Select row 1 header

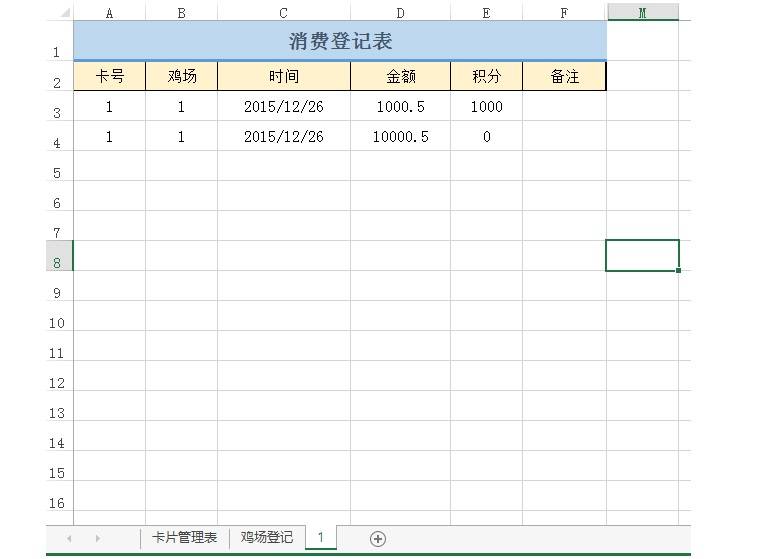(59, 41)
